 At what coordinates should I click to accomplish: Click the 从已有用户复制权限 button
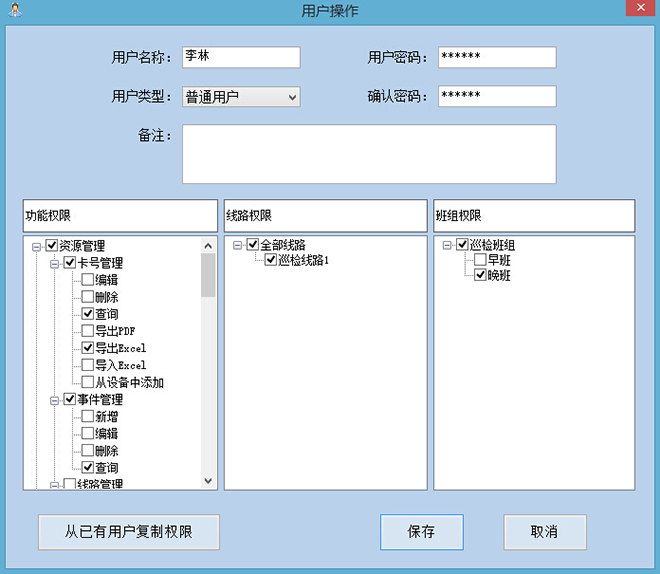coord(128,532)
